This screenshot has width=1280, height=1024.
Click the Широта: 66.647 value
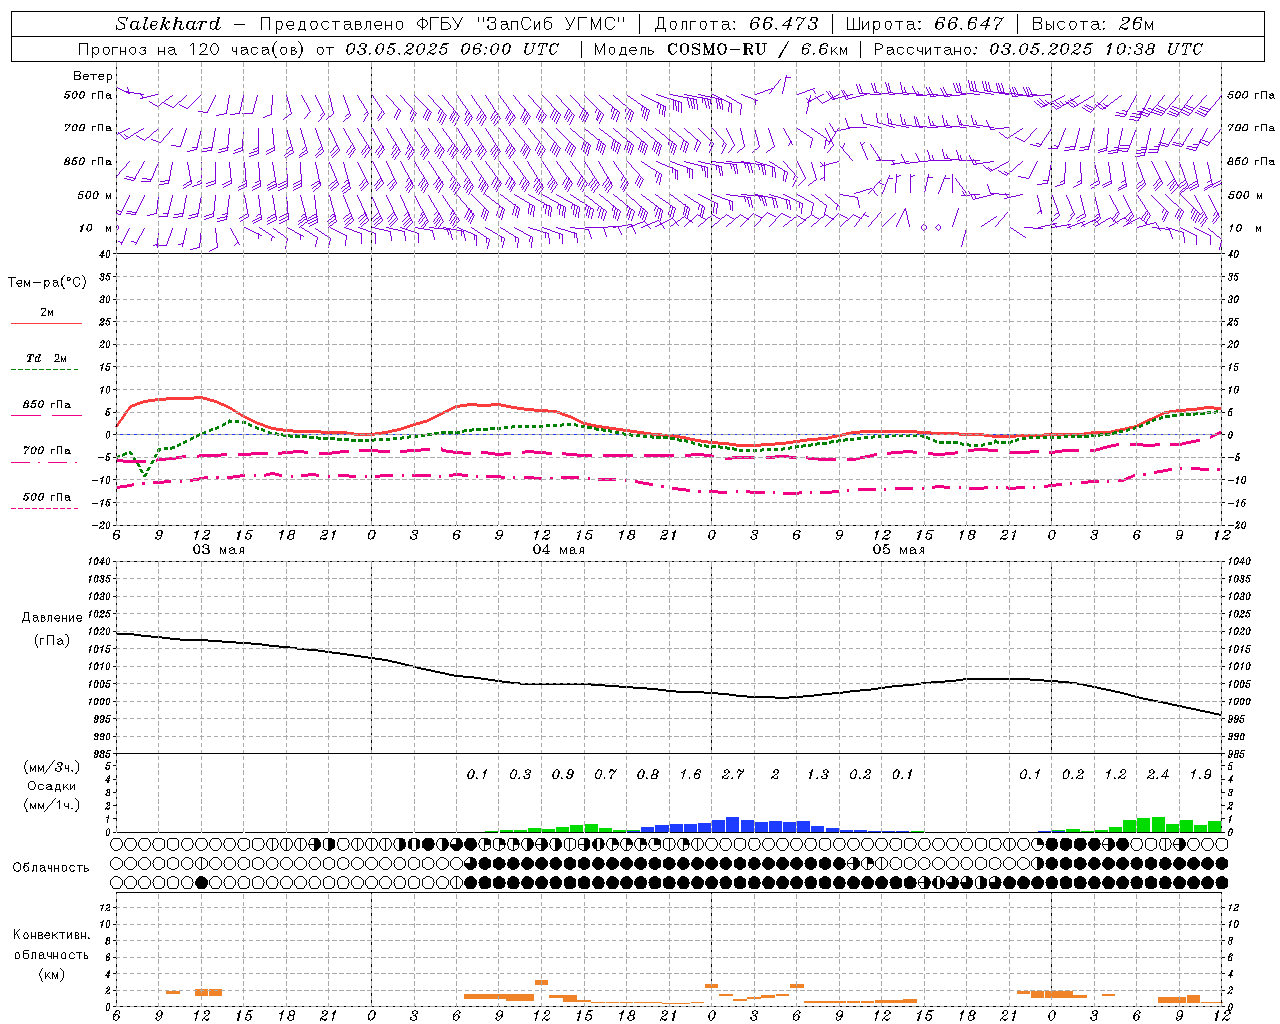click(924, 24)
